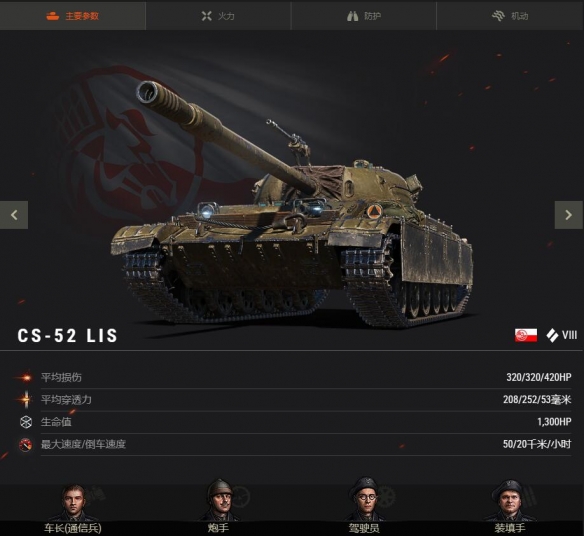Select the 车长 commander portrait
The height and width of the screenshot is (536, 584).
[73, 502]
